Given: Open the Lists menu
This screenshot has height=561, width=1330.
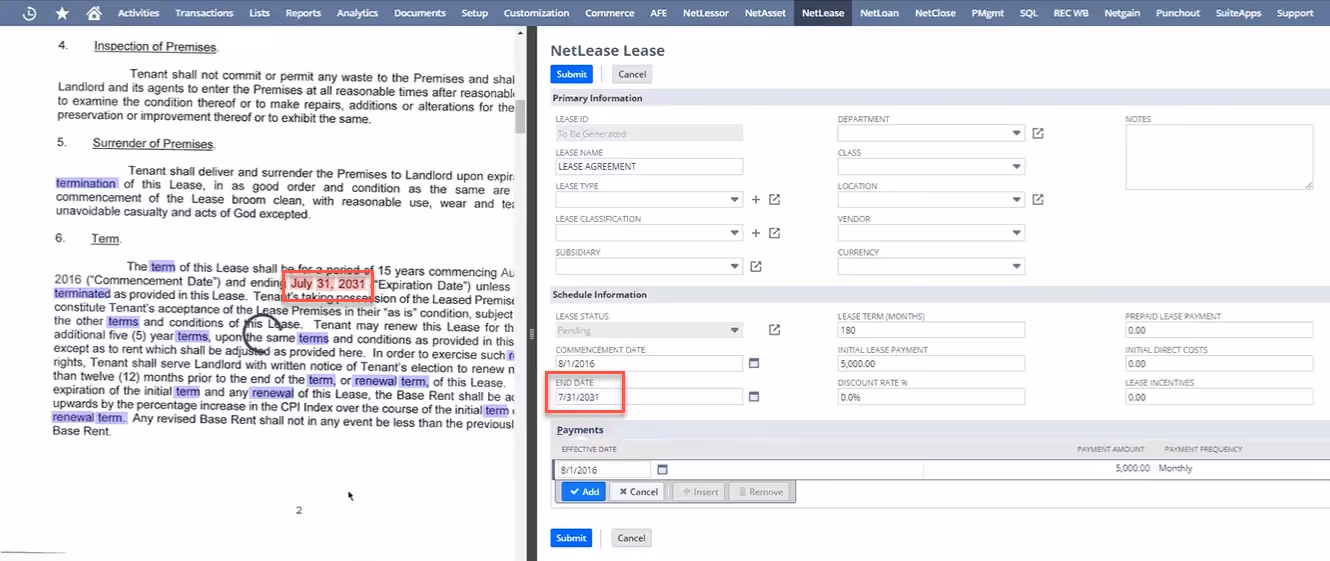Looking at the screenshot, I should (x=260, y=13).
